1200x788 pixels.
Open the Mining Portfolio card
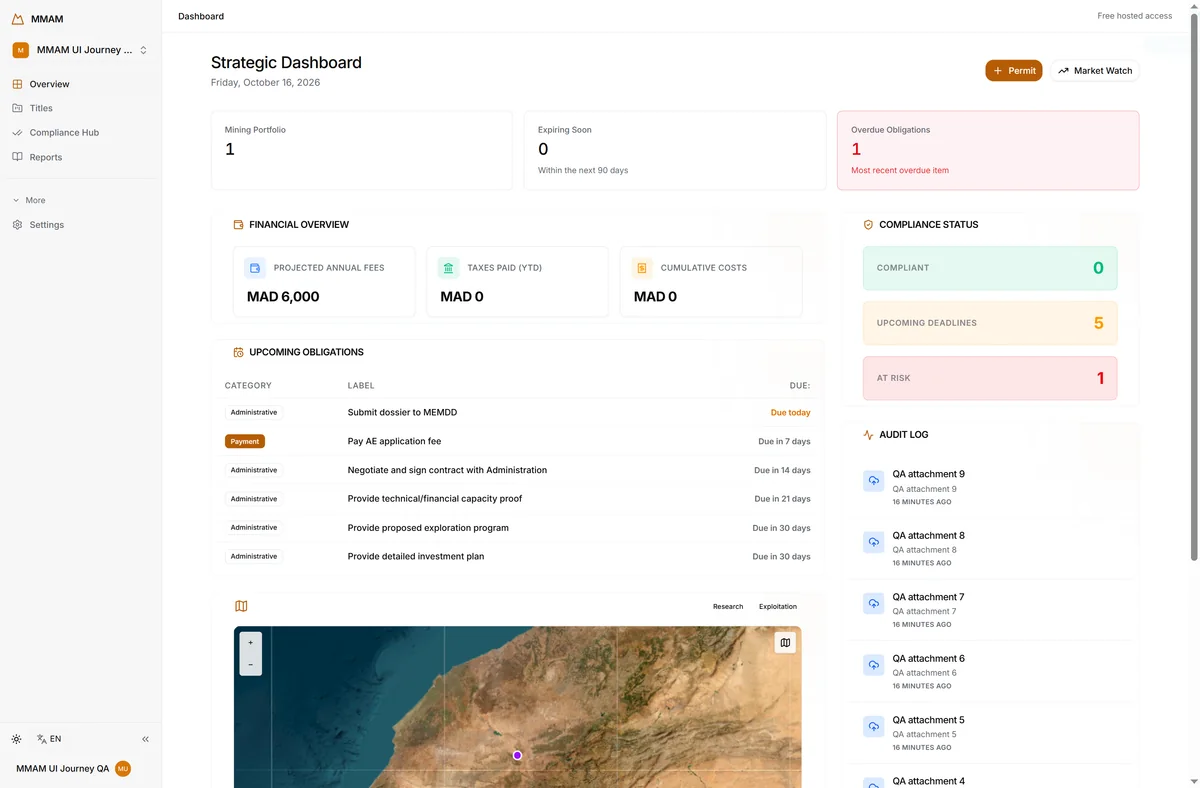(362, 150)
